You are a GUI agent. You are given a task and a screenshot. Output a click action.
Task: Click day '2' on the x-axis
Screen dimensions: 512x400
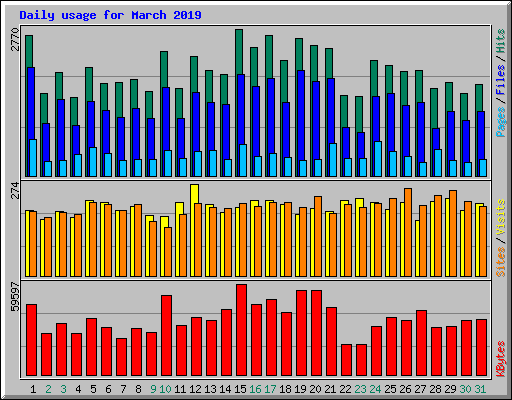click(48, 389)
